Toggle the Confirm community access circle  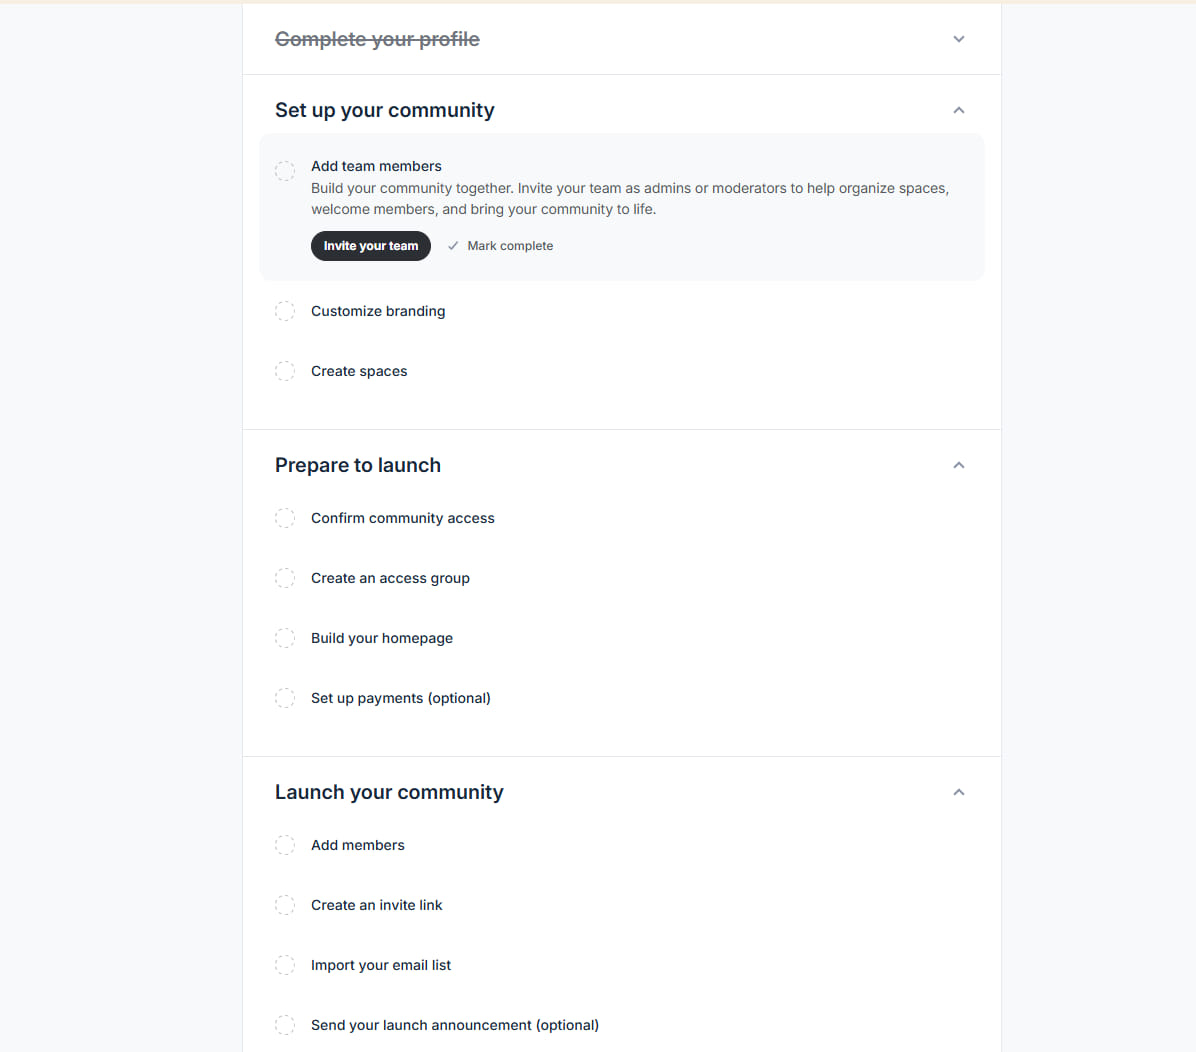point(285,518)
